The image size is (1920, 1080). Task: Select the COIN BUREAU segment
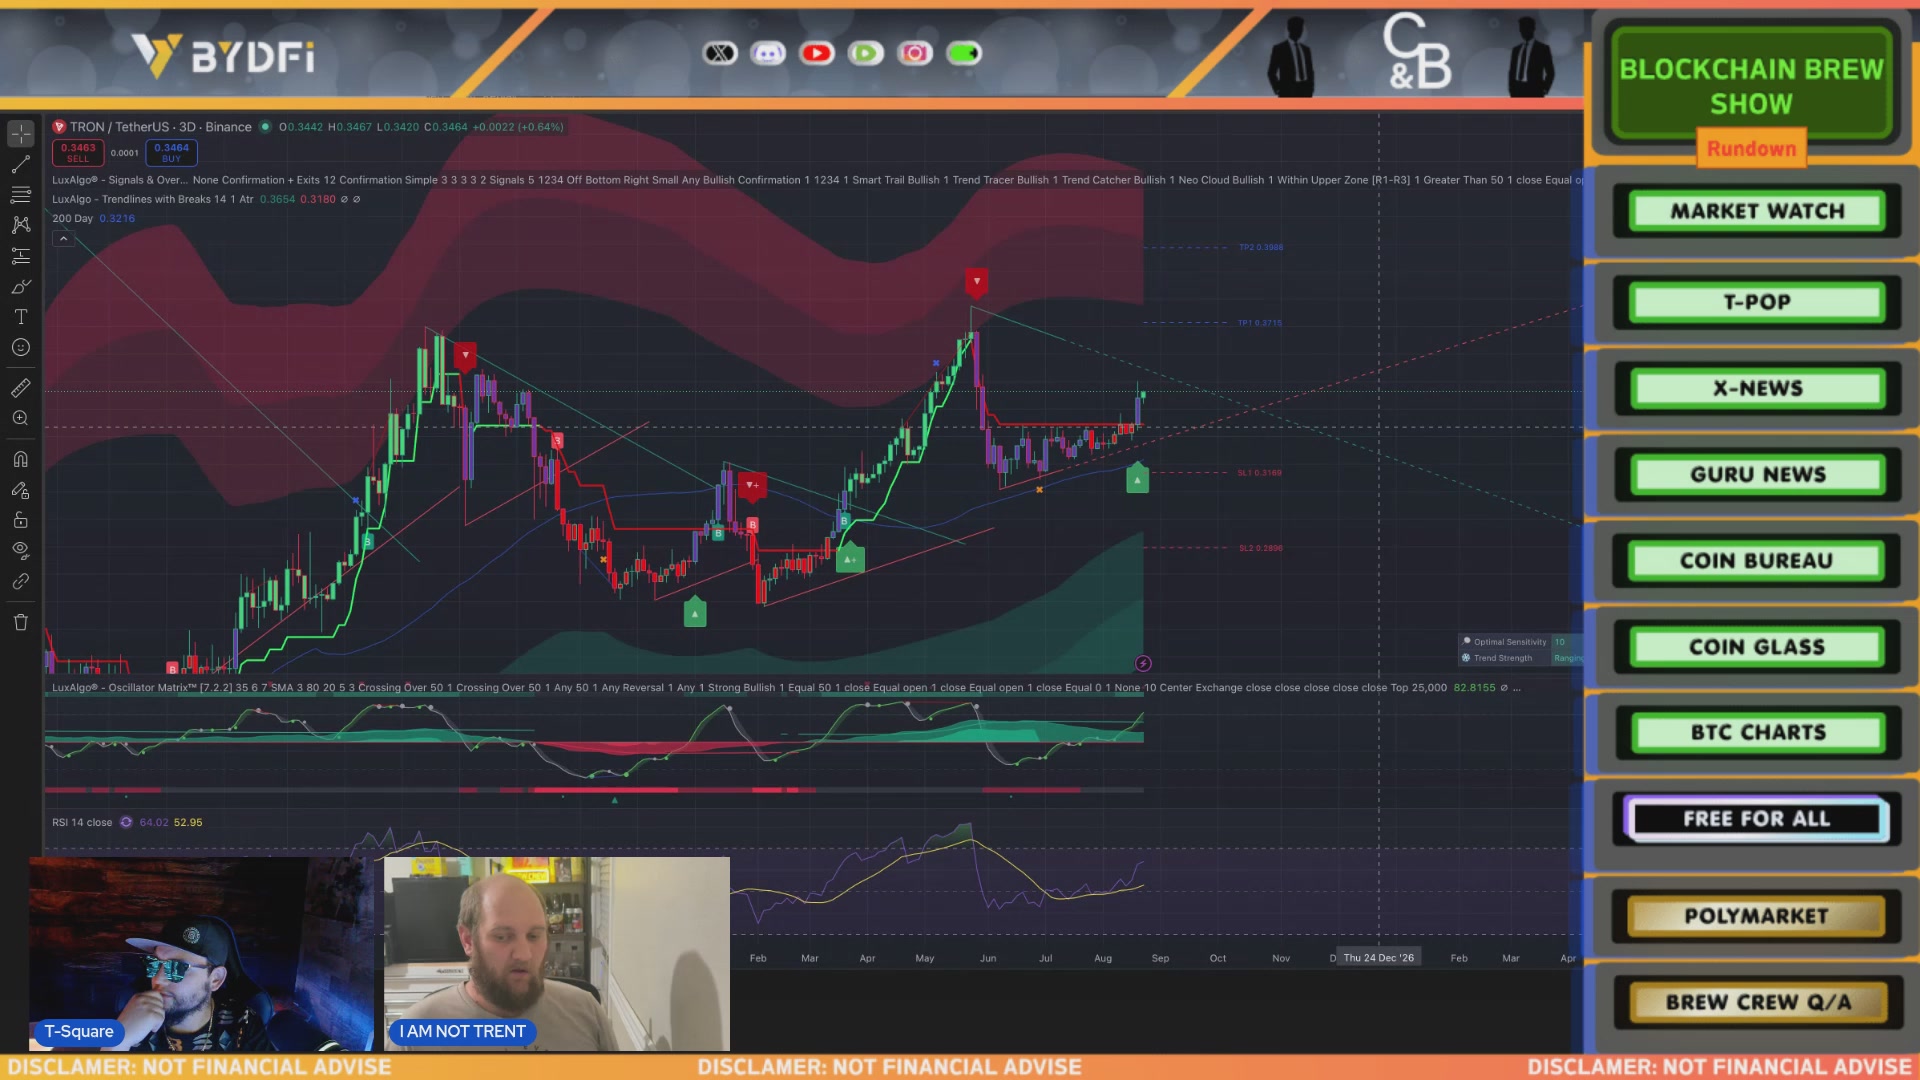tap(1757, 561)
